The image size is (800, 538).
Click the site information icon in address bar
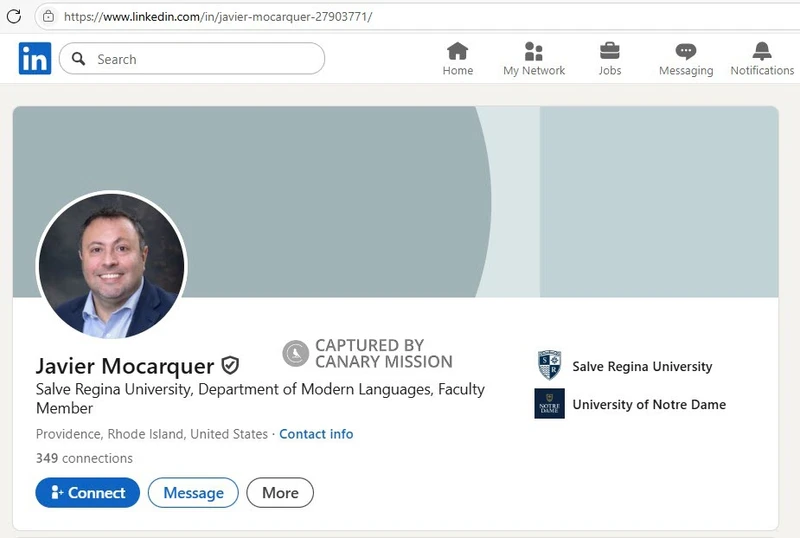(47, 16)
